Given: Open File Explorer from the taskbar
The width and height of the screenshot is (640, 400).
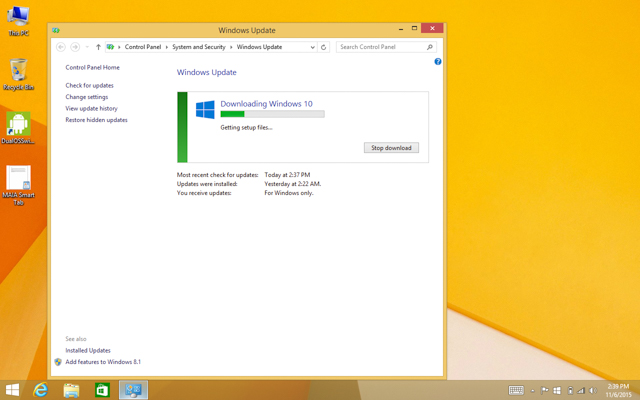Looking at the screenshot, I should coord(72,389).
